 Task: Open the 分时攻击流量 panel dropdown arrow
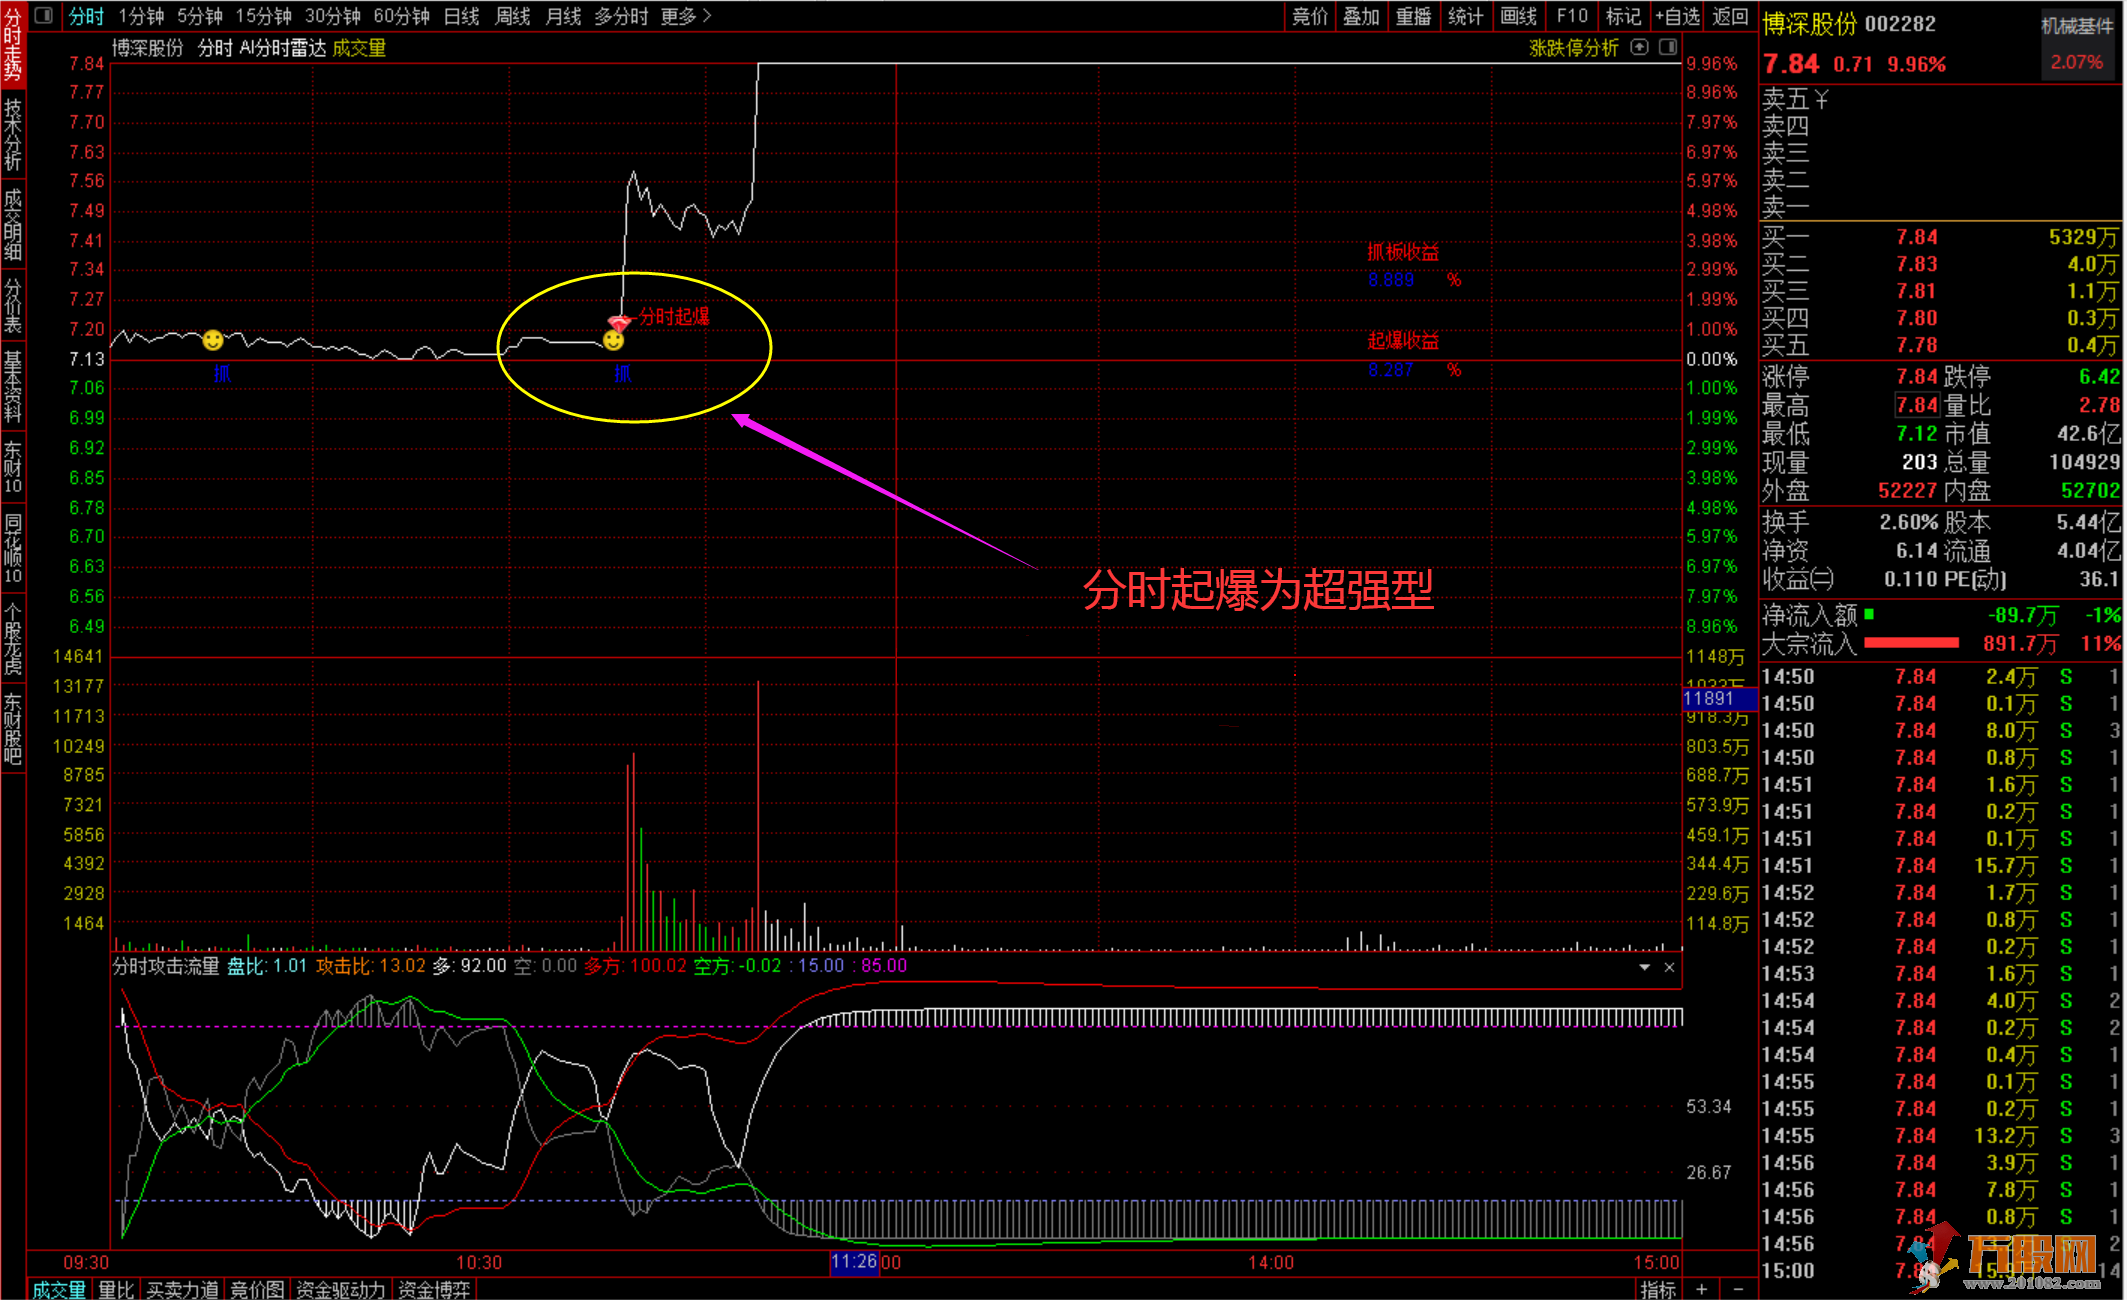point(1645,967)
